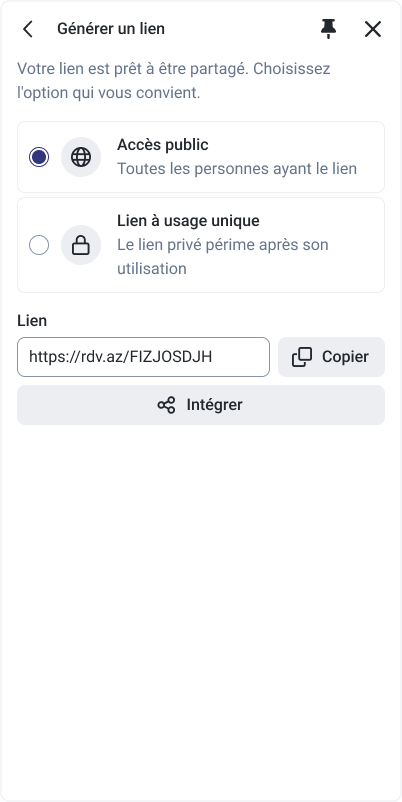
Task: Pin the Générer un lien panel
Action: pos(328,29)
